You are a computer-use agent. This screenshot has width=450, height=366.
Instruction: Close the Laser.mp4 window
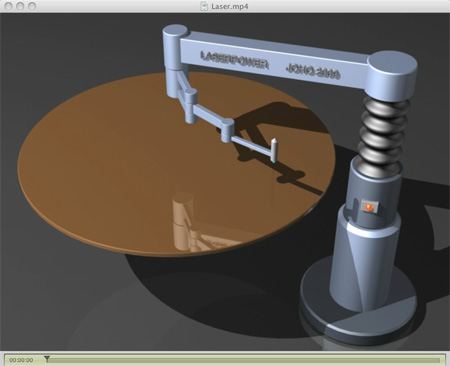[x=9, y=6]
